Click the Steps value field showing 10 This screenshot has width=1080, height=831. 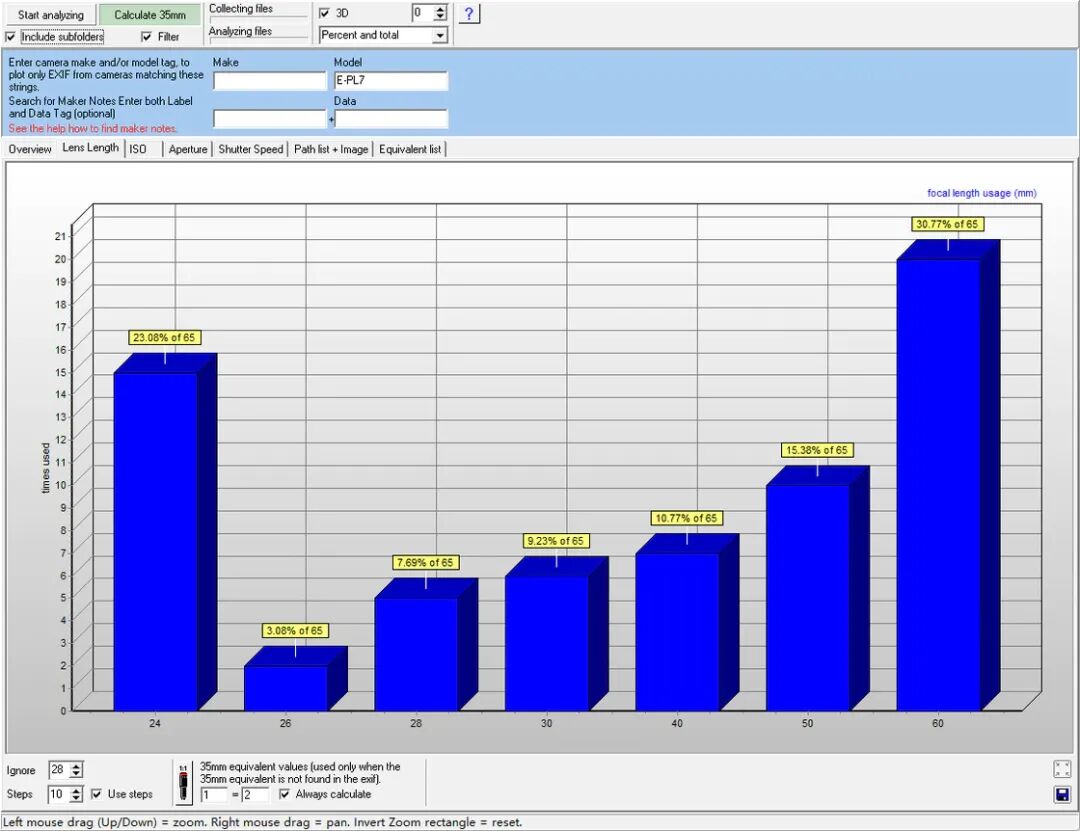pyautogui.click(x=59, y=794)
